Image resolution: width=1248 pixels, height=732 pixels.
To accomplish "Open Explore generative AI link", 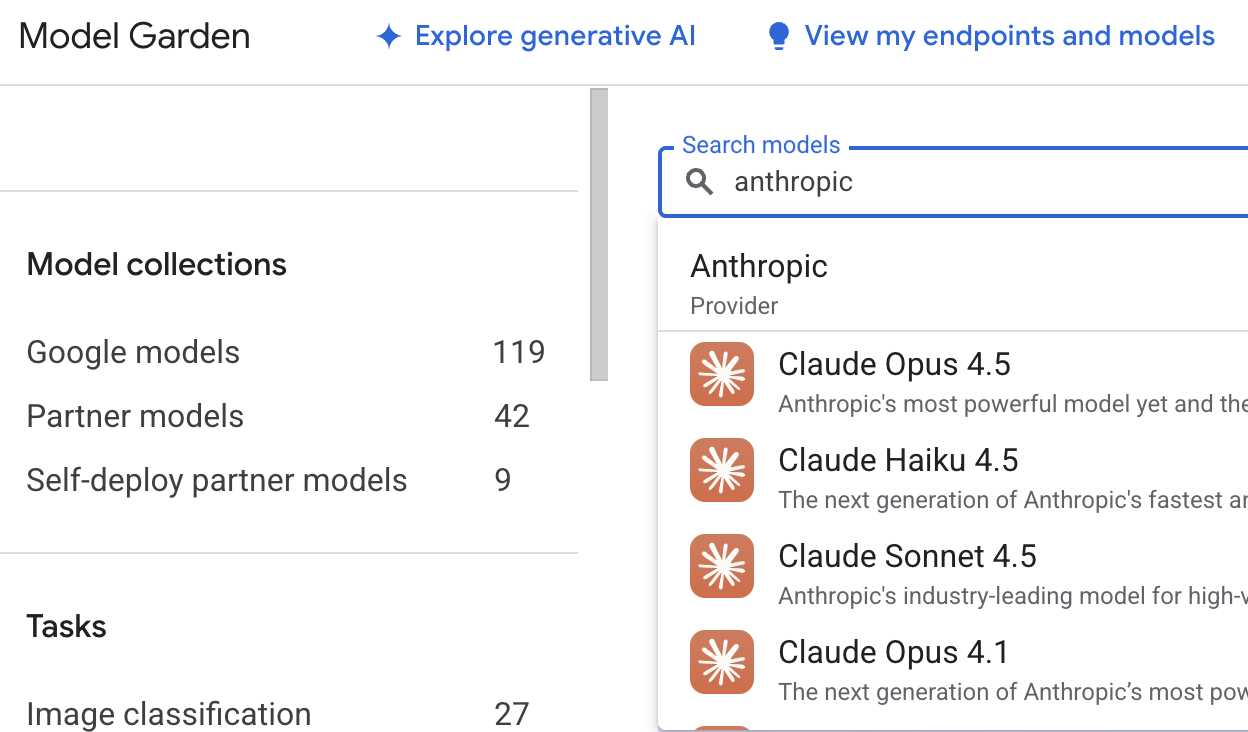I will pos(555,37).
